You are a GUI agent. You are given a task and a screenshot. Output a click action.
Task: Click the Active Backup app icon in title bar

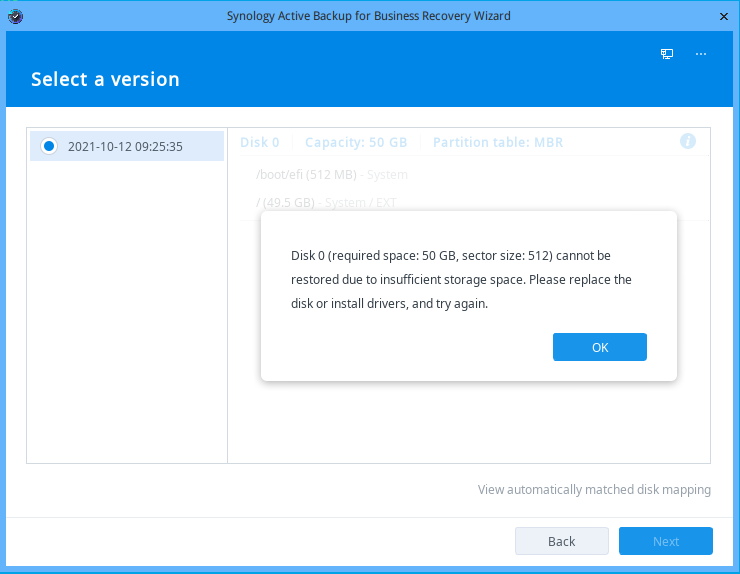pyautogui.click(x=16, y=17)
